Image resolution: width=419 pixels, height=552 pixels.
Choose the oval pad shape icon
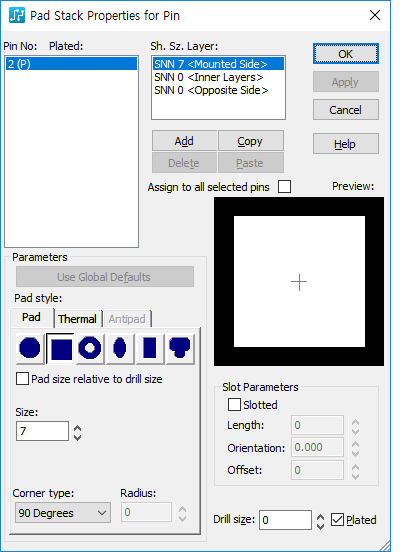pyautogui.click(x=120, y=348)
